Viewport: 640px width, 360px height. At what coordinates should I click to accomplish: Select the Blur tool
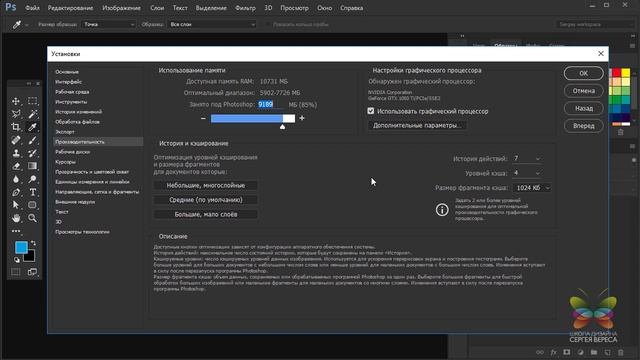(16, 179)
